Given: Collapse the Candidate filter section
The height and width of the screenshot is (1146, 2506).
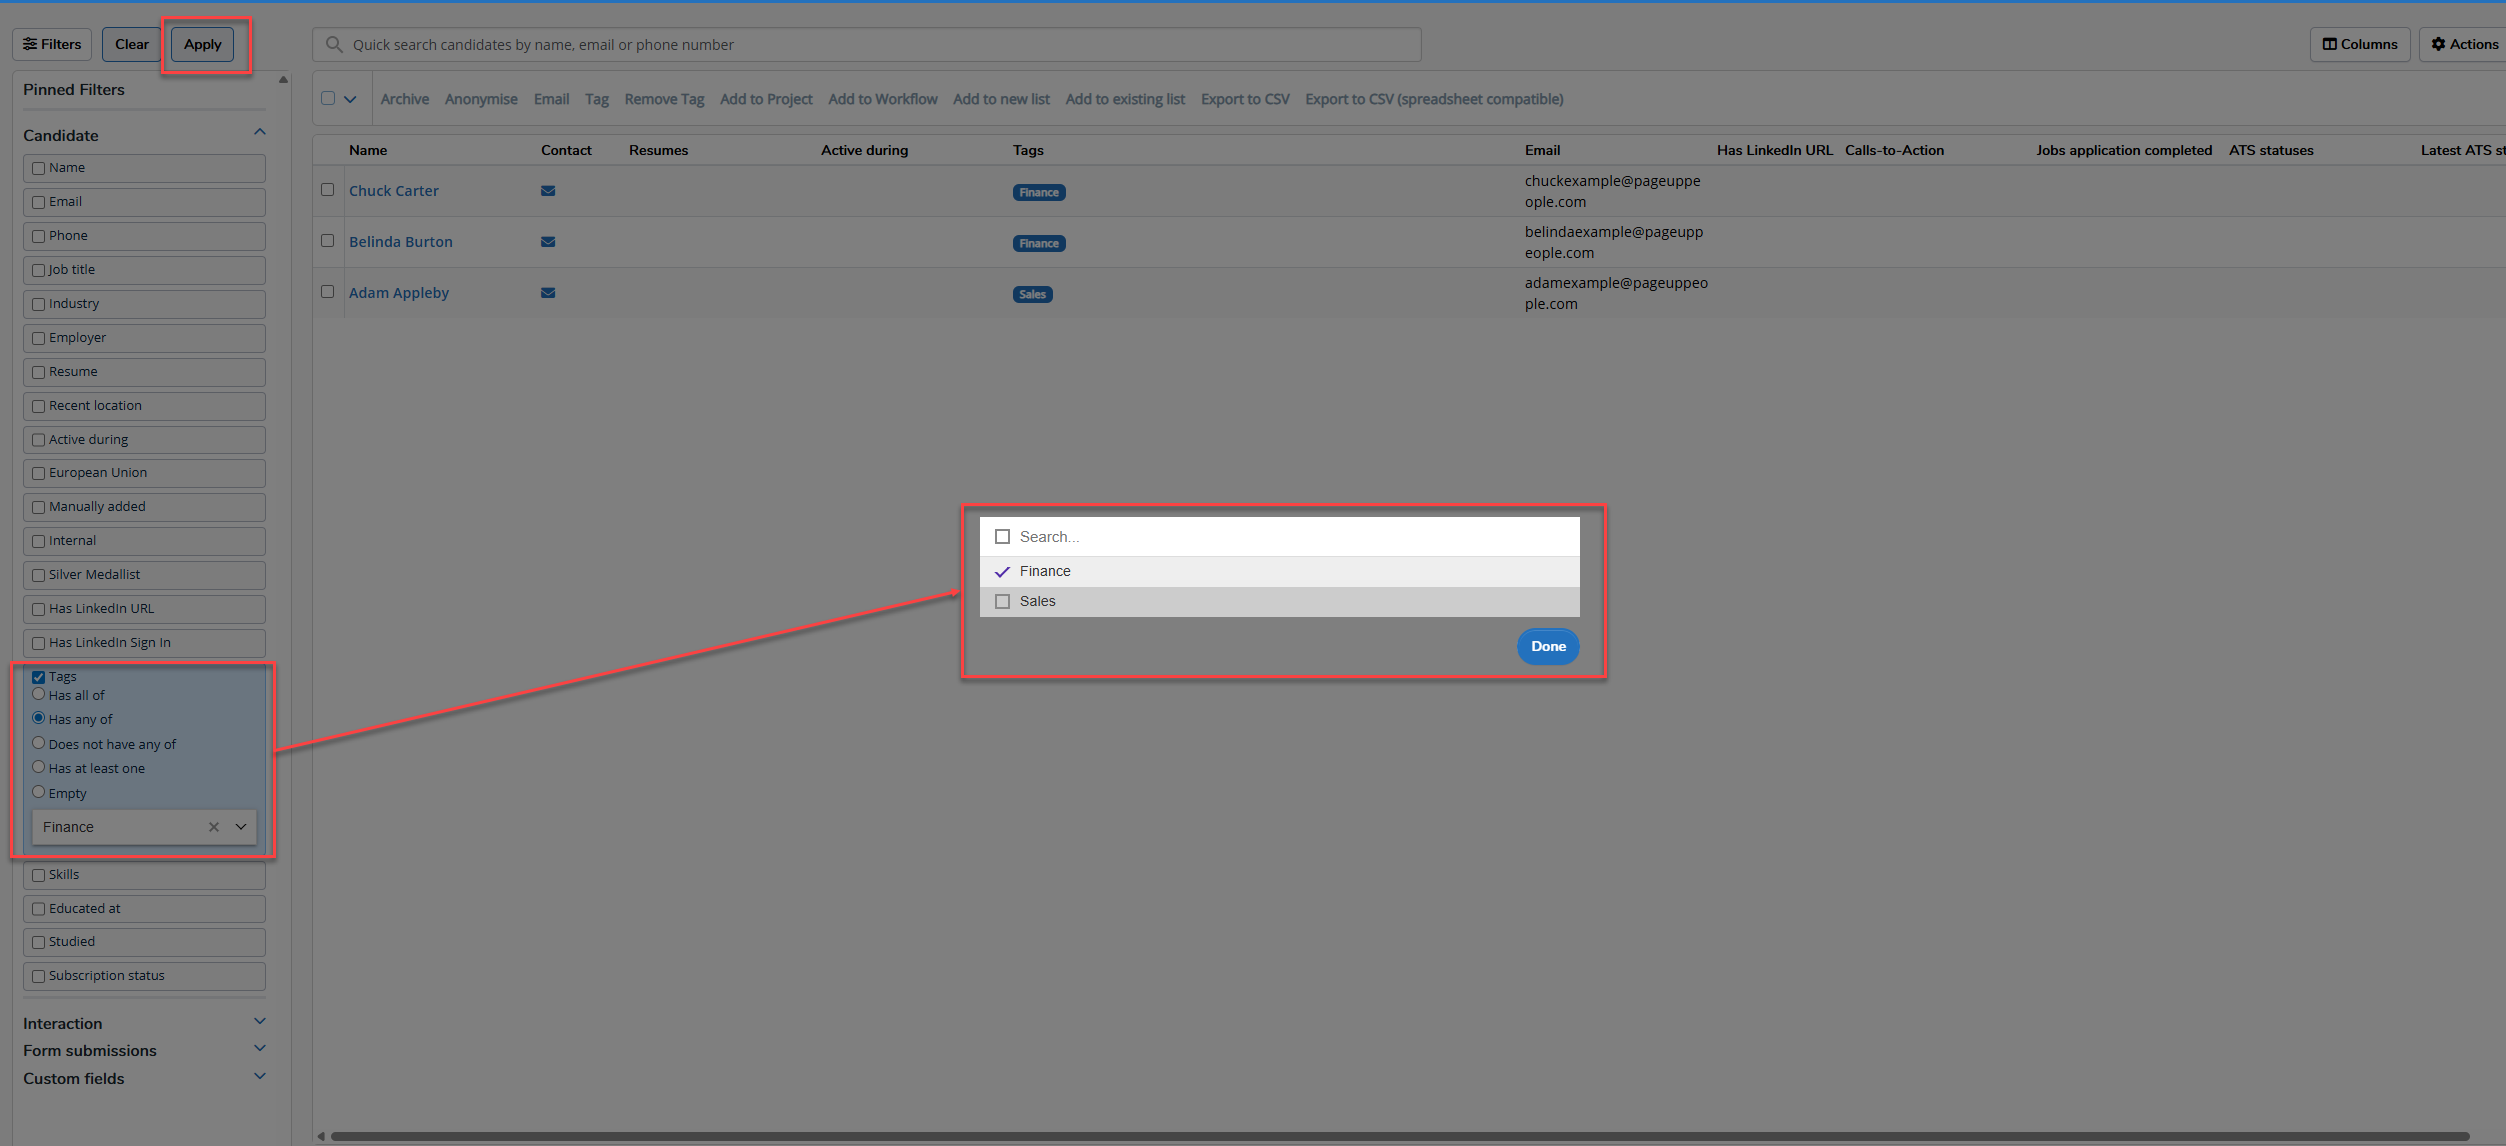Looking at the screenshot, I should 260,133.
